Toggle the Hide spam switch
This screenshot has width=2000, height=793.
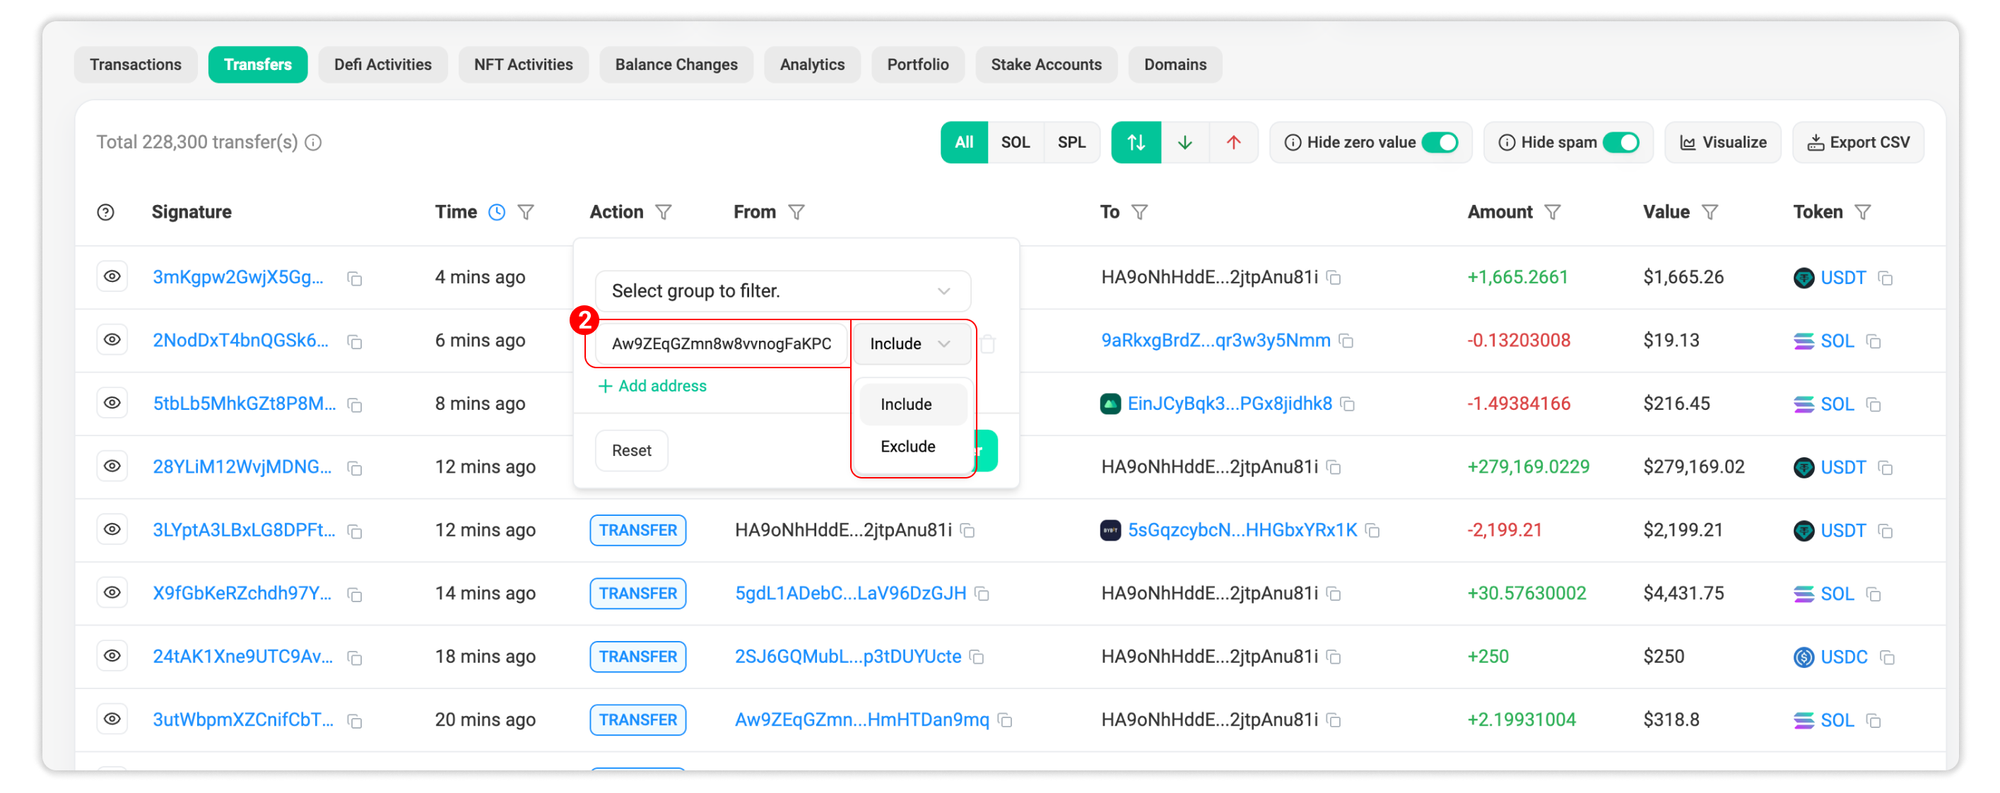tap(1621, 142)
